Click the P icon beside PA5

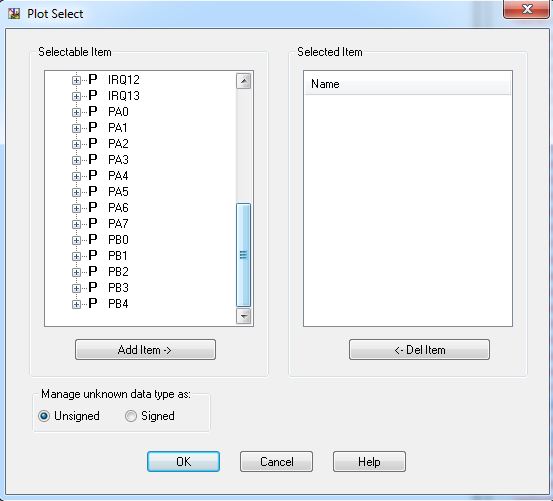click(93, 191)
